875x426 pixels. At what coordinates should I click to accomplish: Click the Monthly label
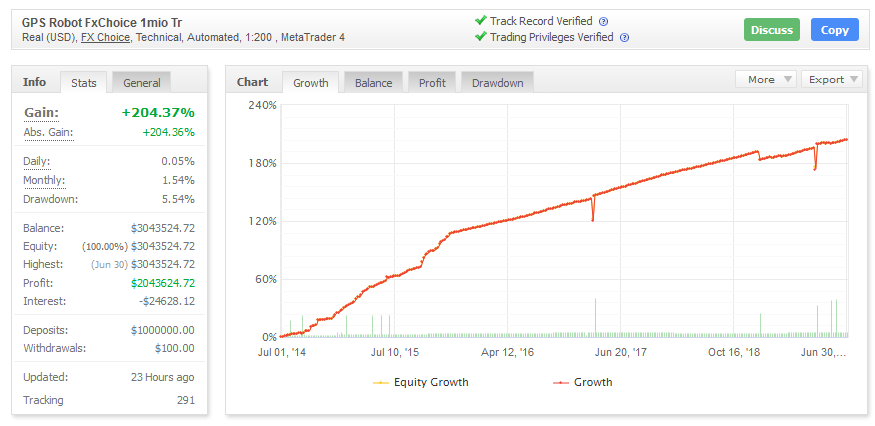[45, 180]
